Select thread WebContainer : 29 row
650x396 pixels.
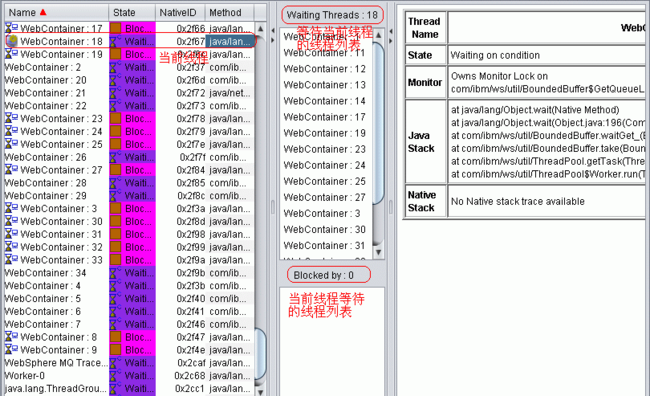pyautogui.click(x=129, y=195)
